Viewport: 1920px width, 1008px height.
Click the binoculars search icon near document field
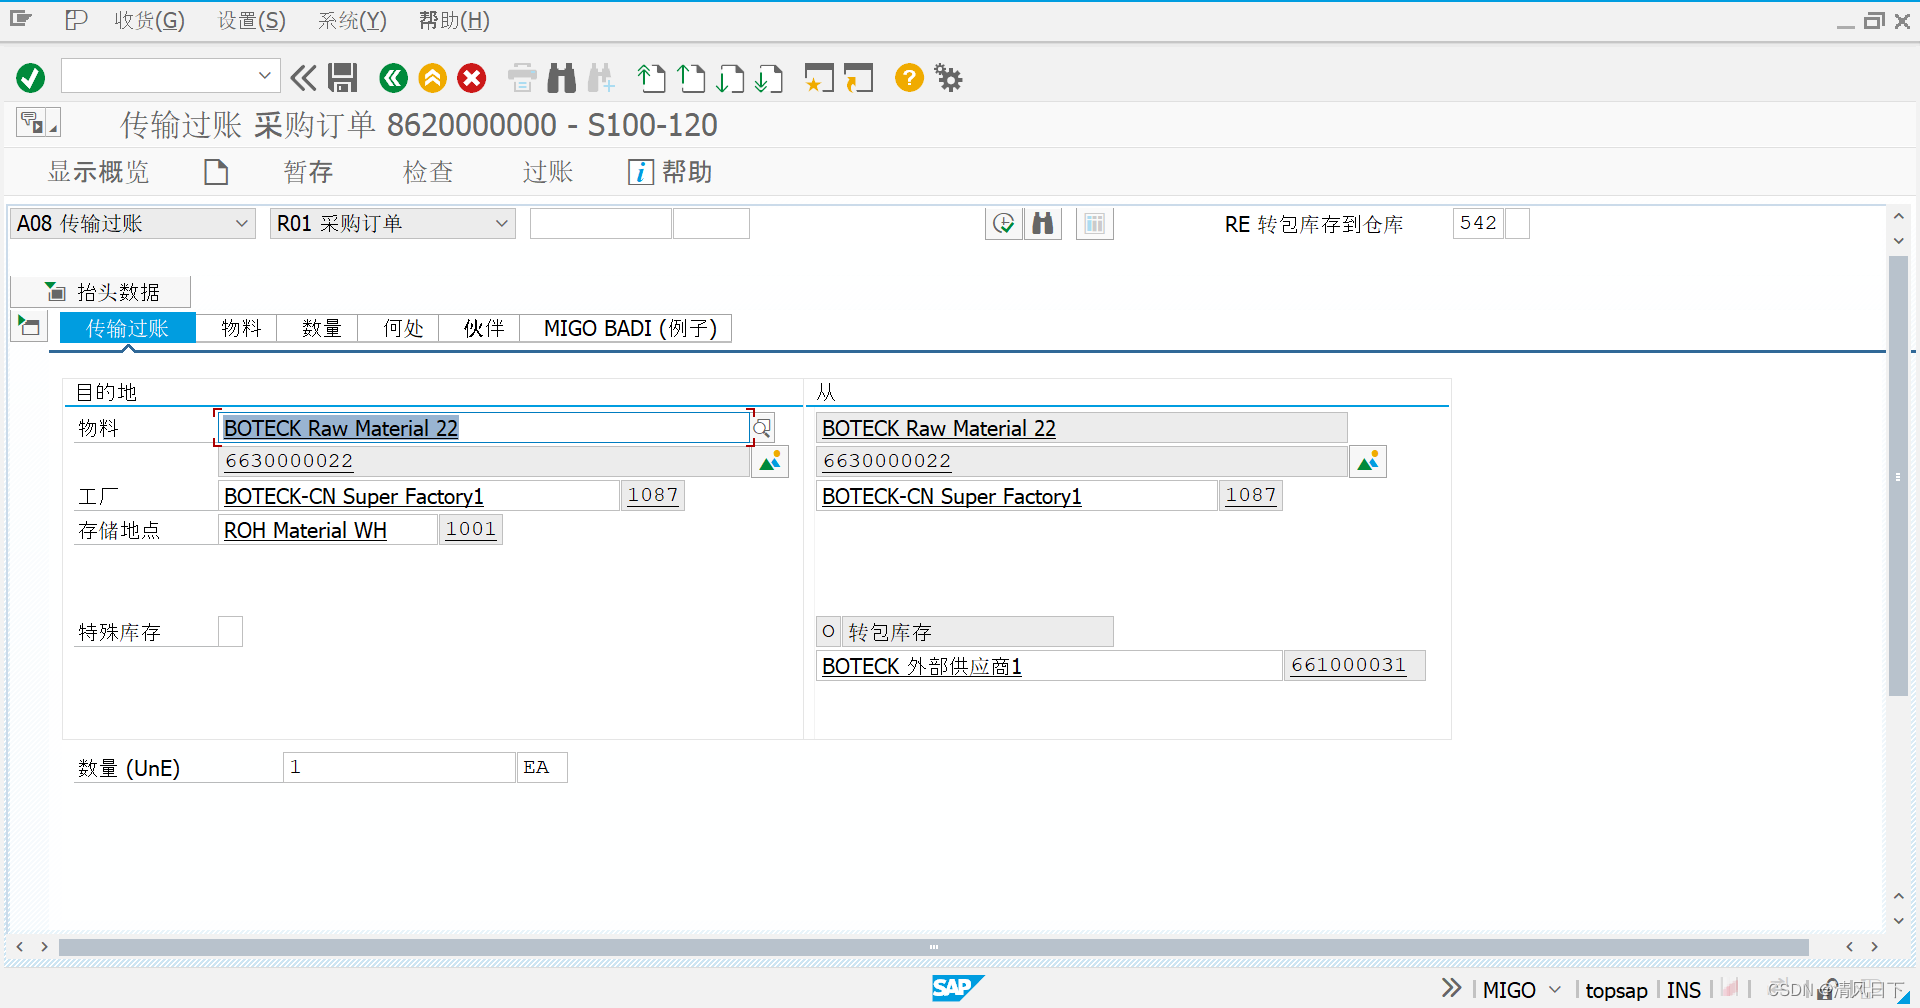point(1043,223)
